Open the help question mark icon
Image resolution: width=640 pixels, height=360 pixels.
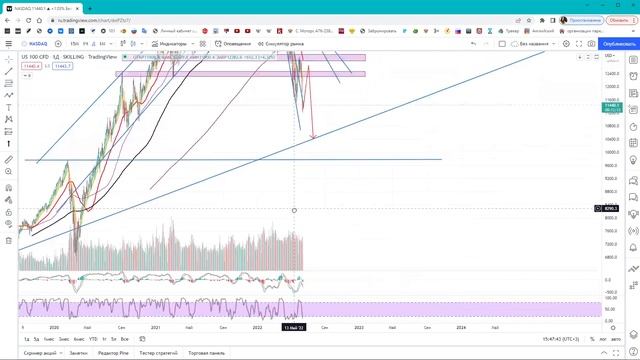(633, 351)
